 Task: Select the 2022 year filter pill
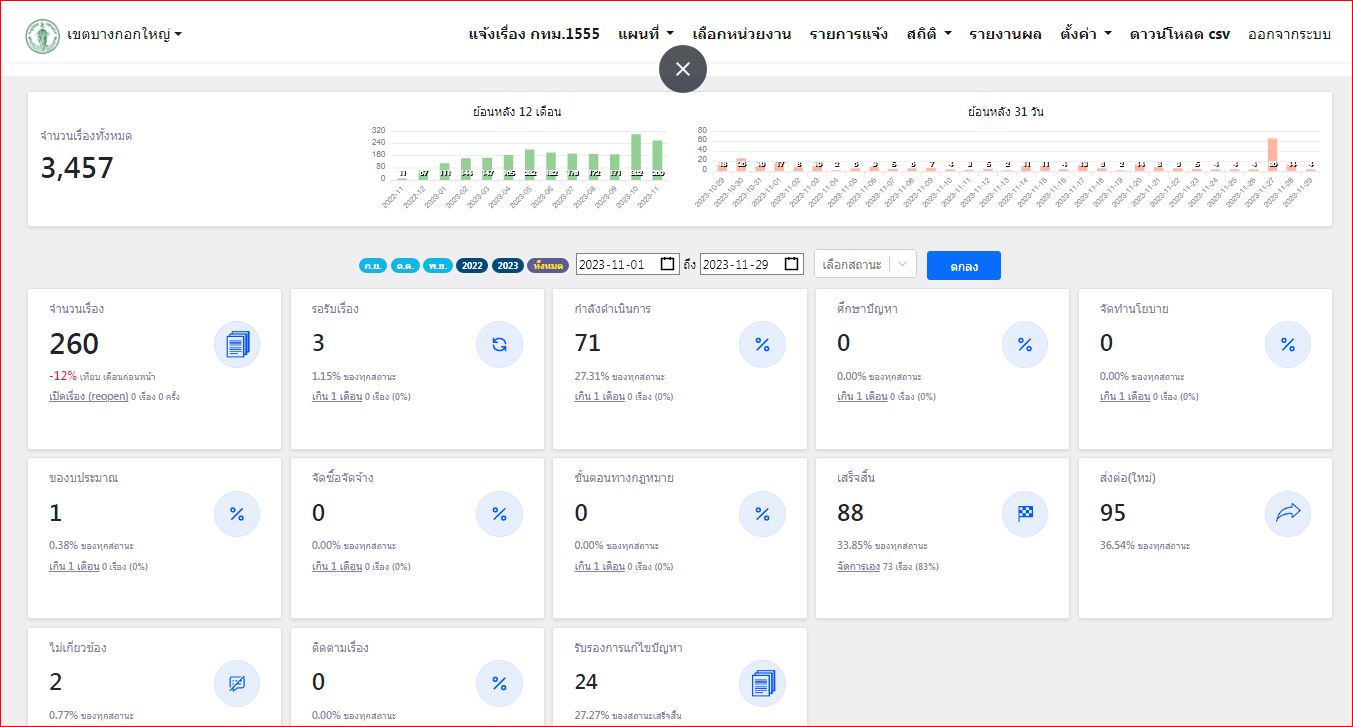472,266
